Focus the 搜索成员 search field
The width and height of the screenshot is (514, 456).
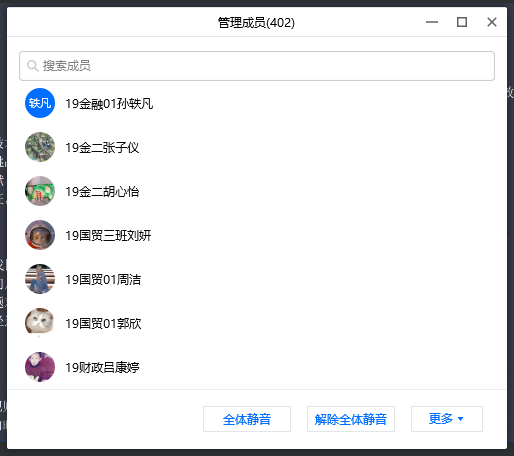click(x=257, y=66)
